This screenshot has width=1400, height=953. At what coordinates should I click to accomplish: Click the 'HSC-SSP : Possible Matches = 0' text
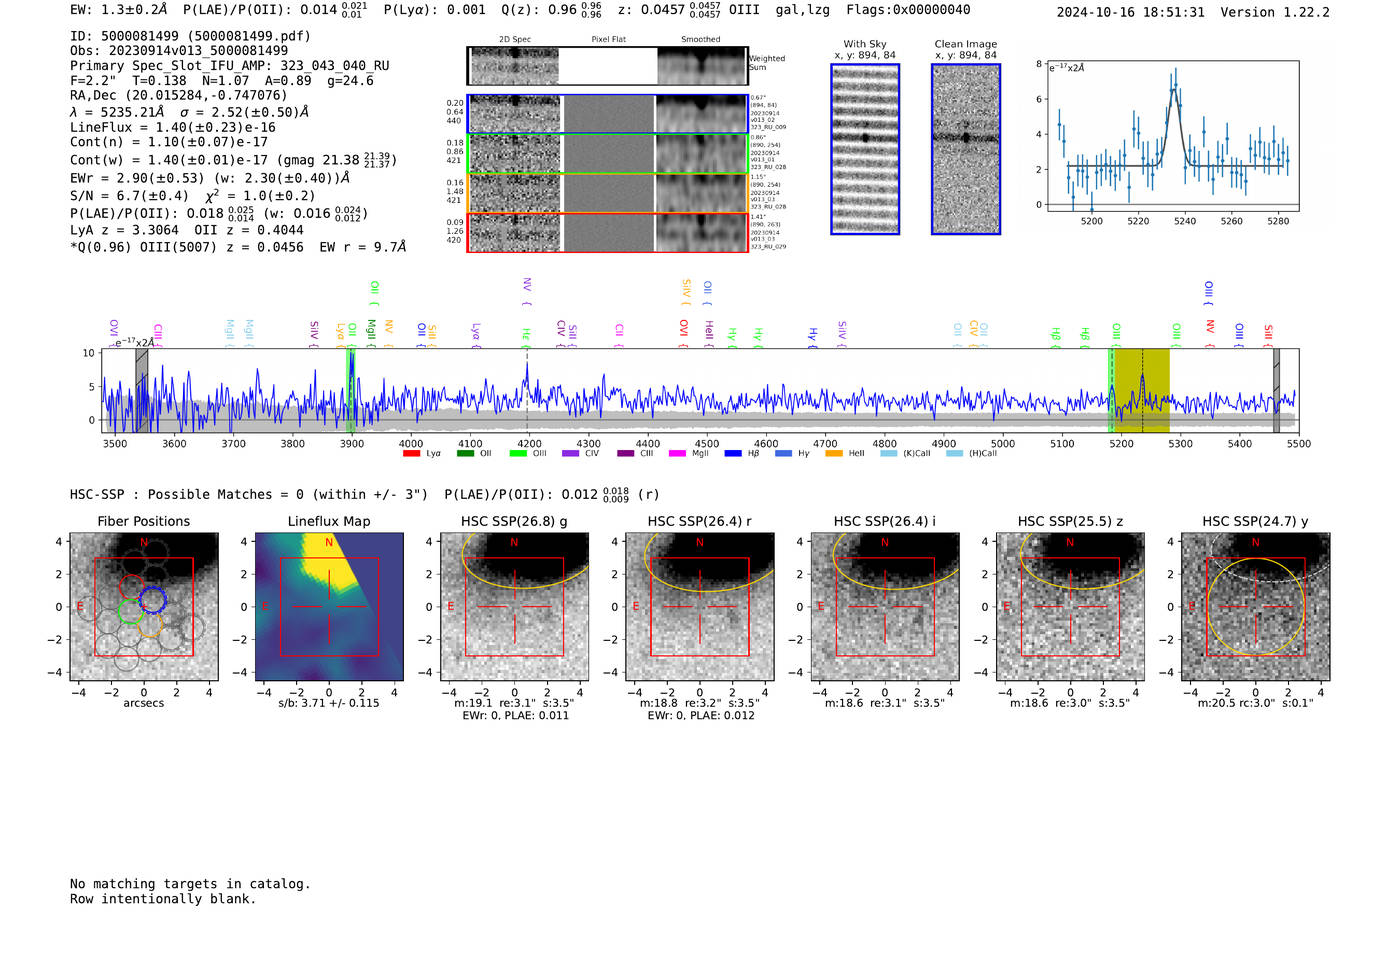point(187,495)
